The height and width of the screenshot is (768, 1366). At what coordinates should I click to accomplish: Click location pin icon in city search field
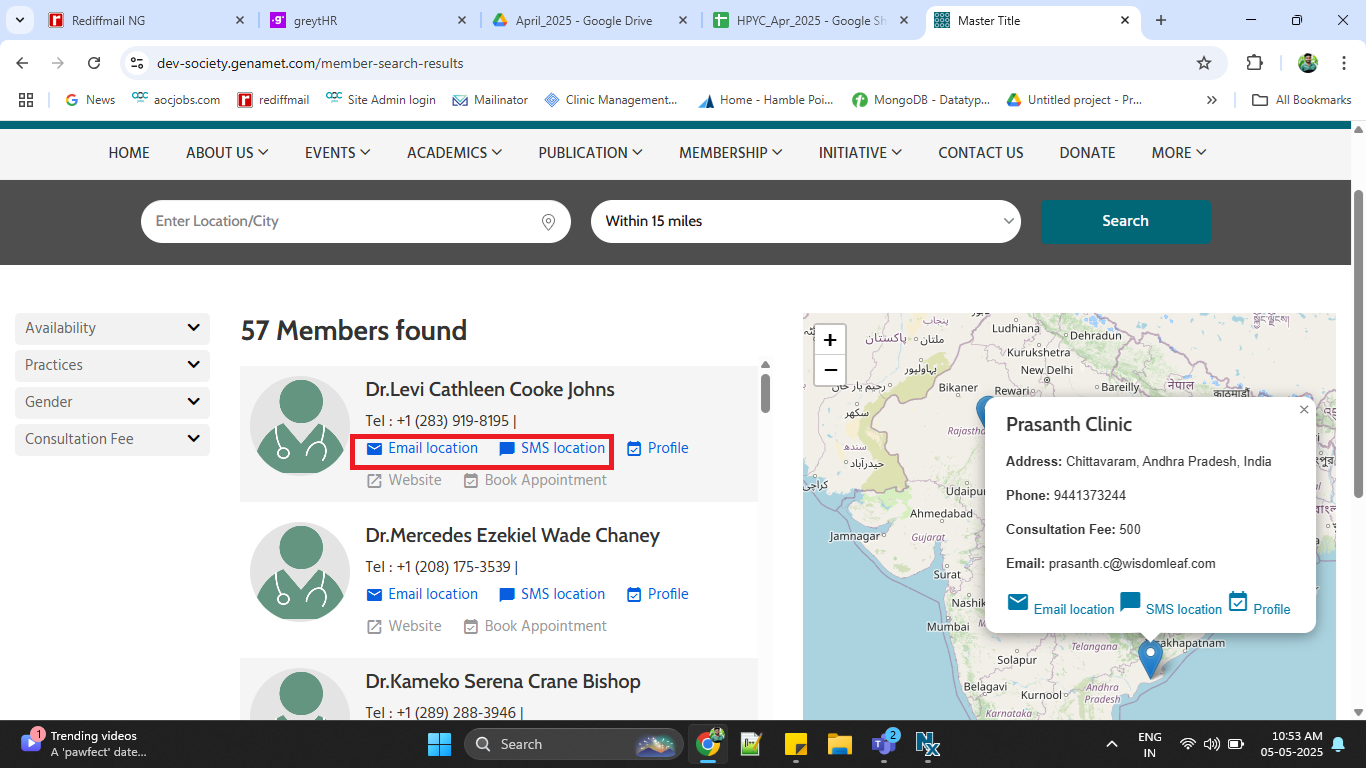coord(548,222)
